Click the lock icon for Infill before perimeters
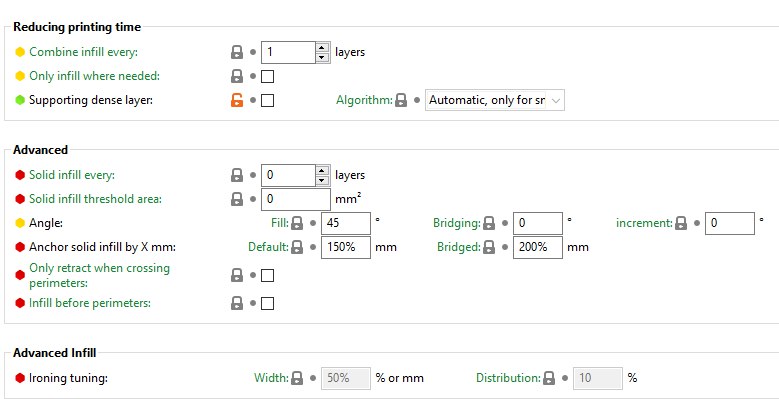Image resolution: width=779 pixels, height=399 pixels. (237, 303)
